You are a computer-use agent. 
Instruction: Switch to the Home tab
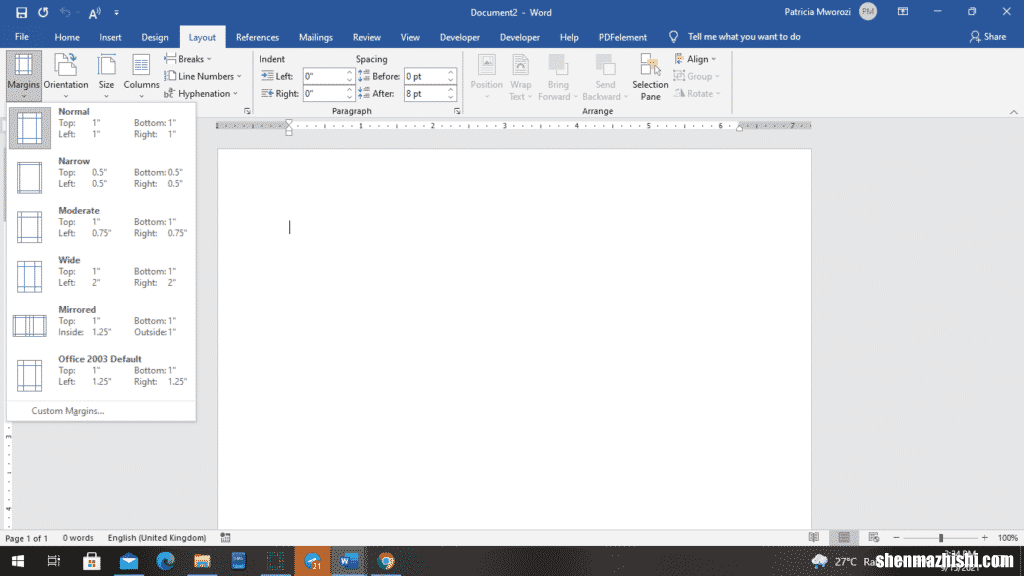tap(67, 37)
